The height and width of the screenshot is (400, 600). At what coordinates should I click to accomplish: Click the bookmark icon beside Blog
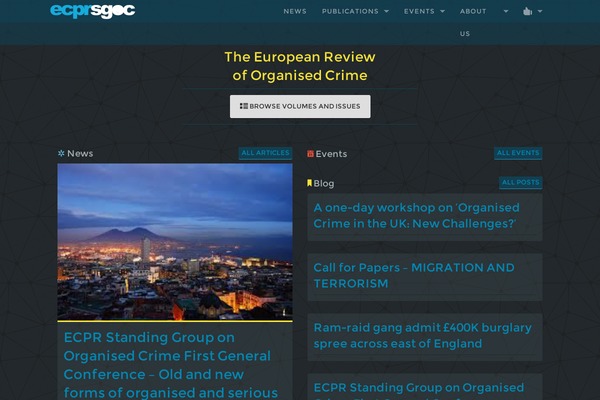310,183
